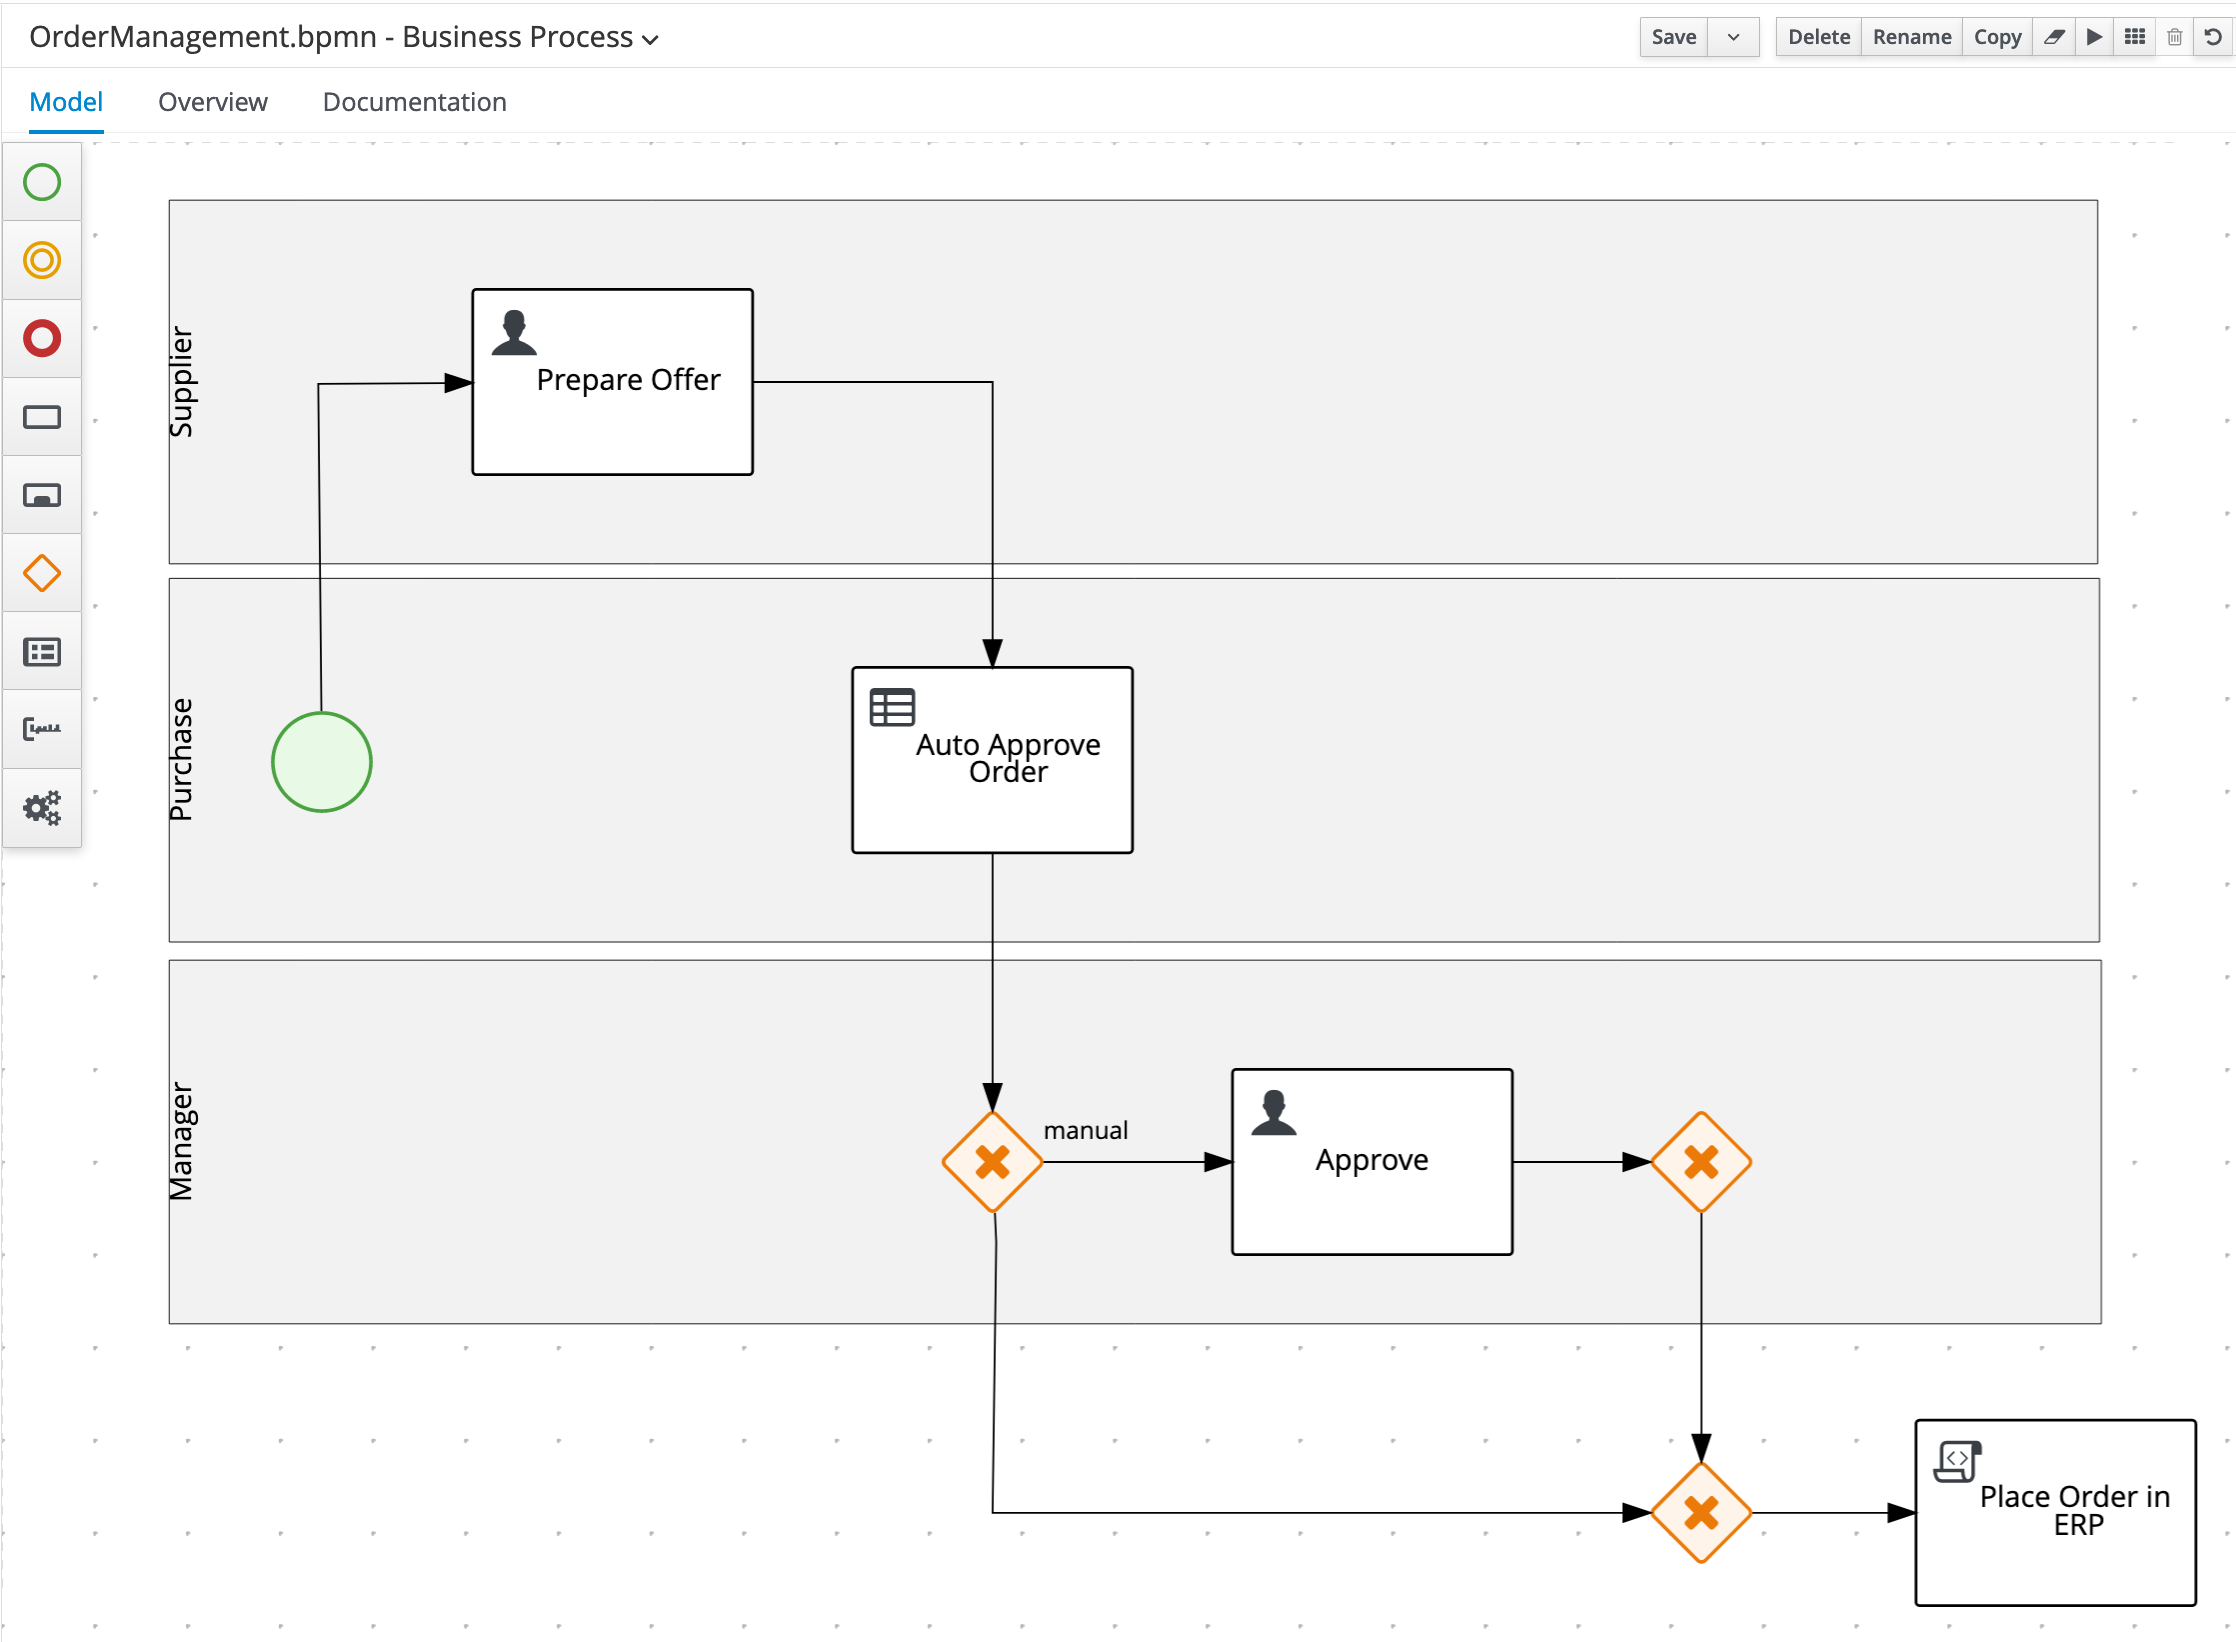Click the Rename button

point(1912,37)
